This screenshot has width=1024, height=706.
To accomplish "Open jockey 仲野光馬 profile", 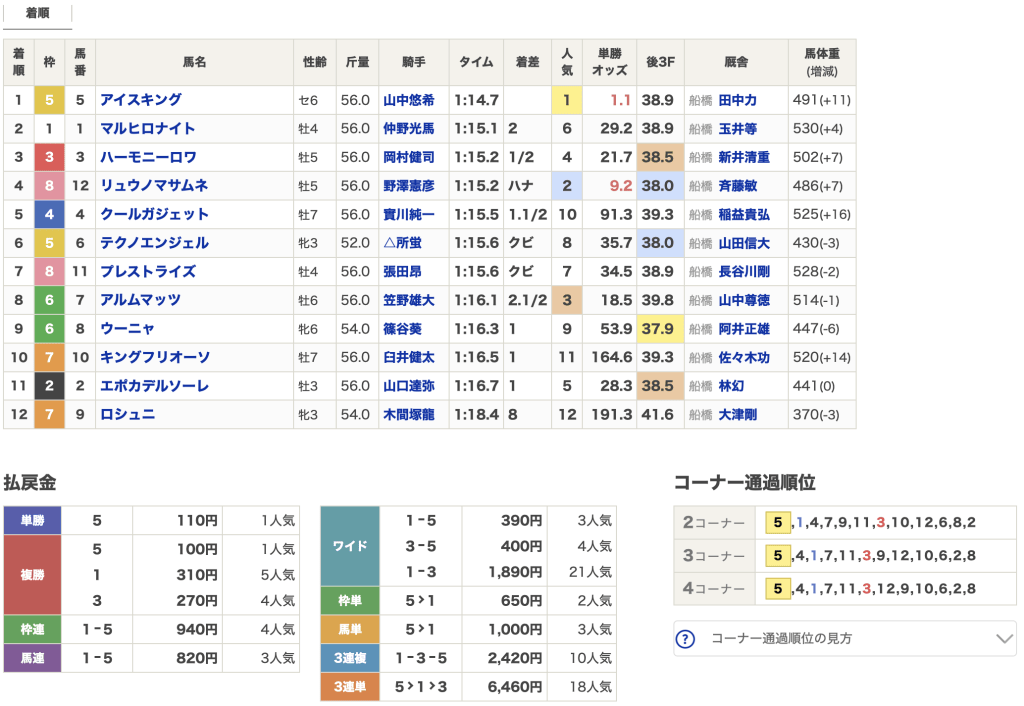I will click(x=409, y=129).
